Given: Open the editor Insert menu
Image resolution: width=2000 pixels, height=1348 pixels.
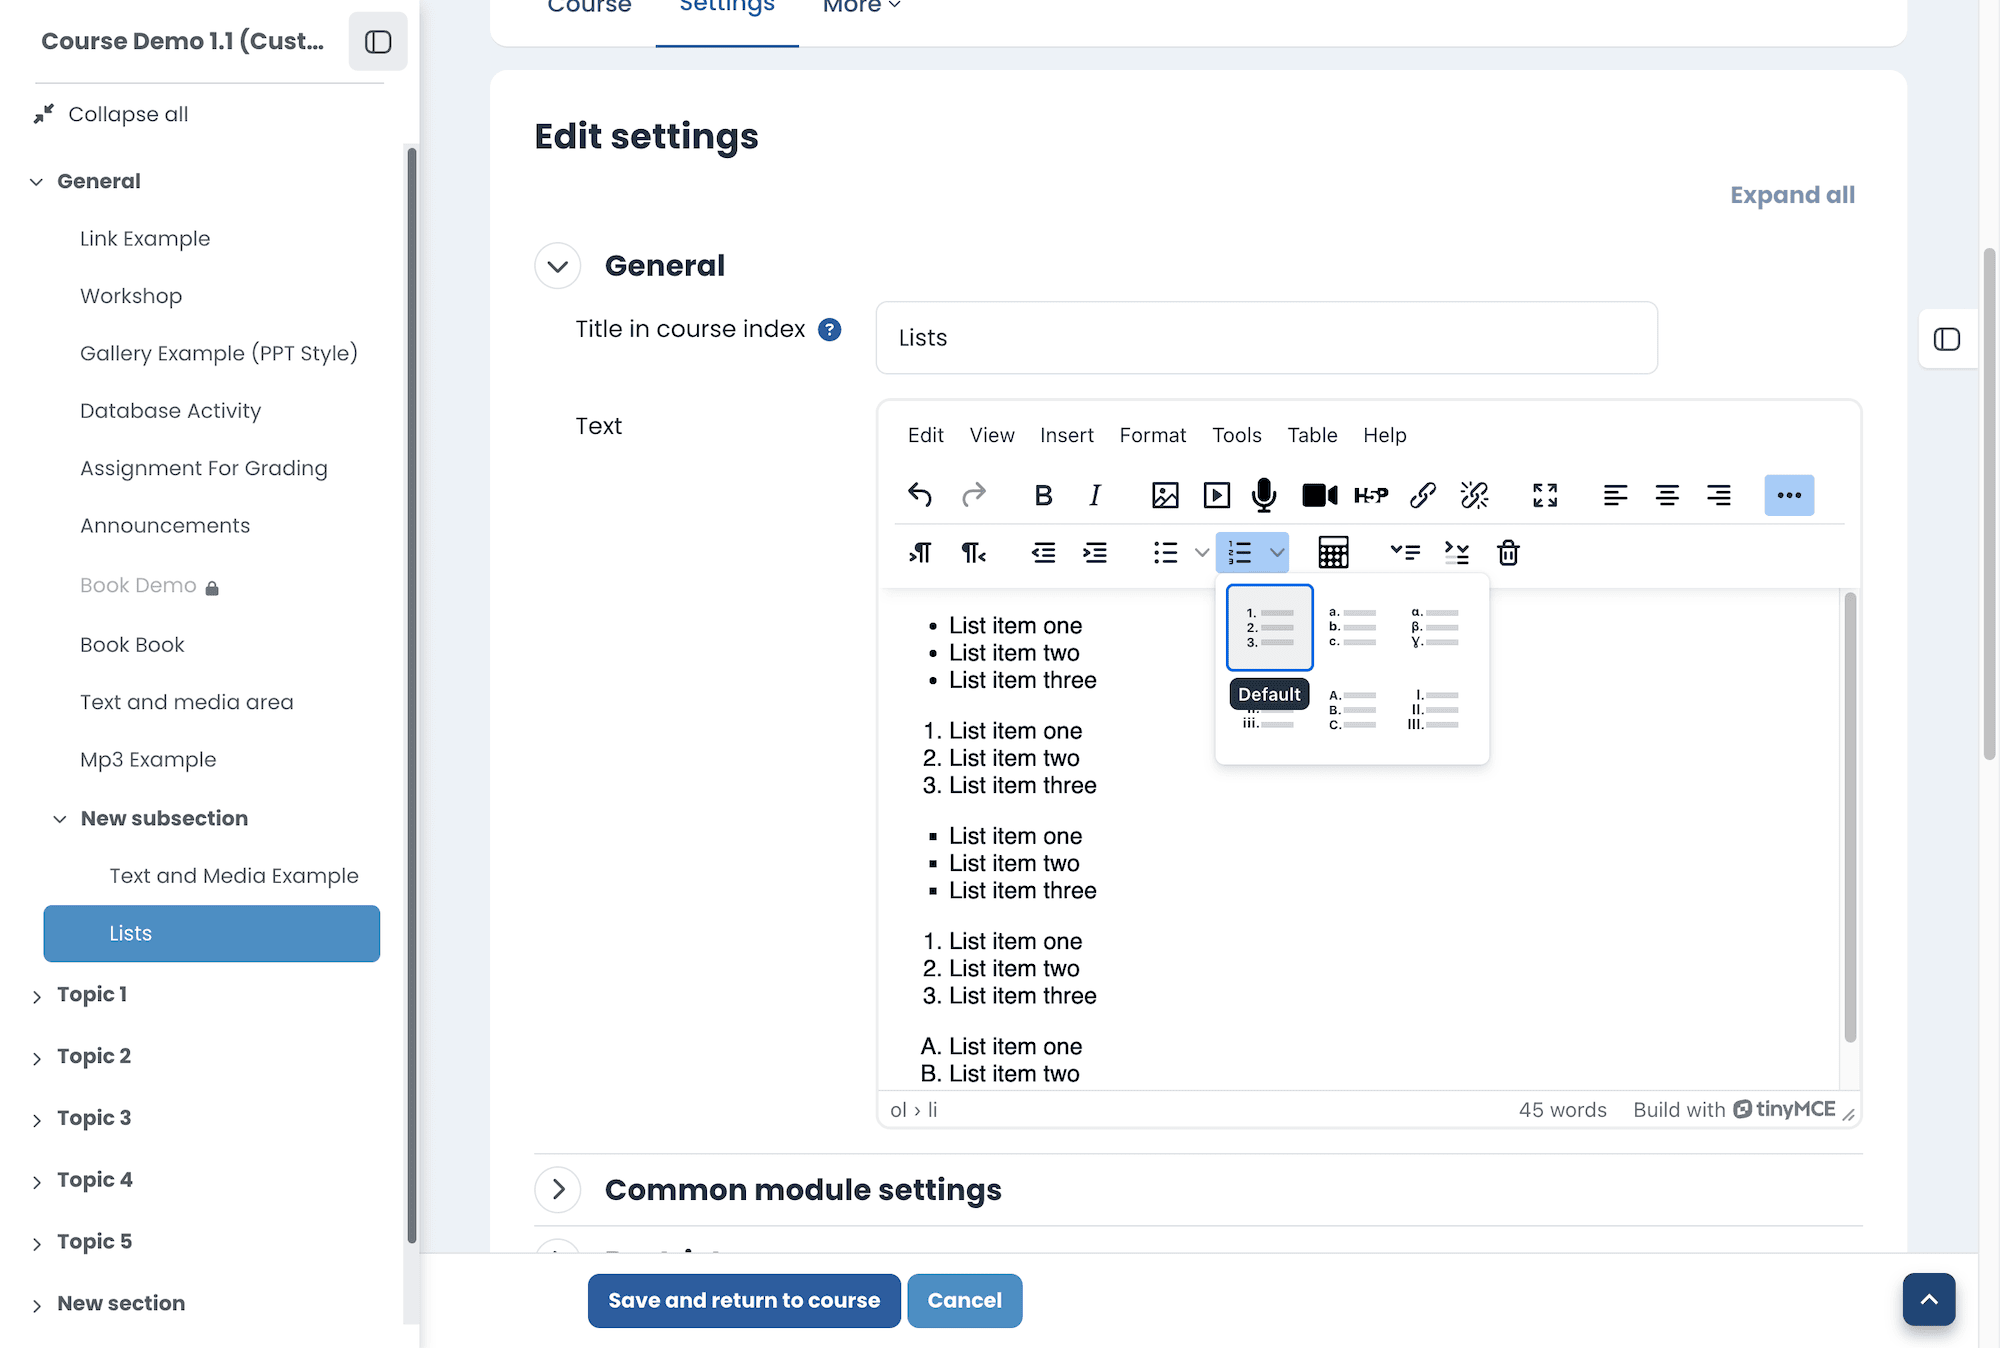Looking at the screenshot, I should click(x=1066, y=435).
